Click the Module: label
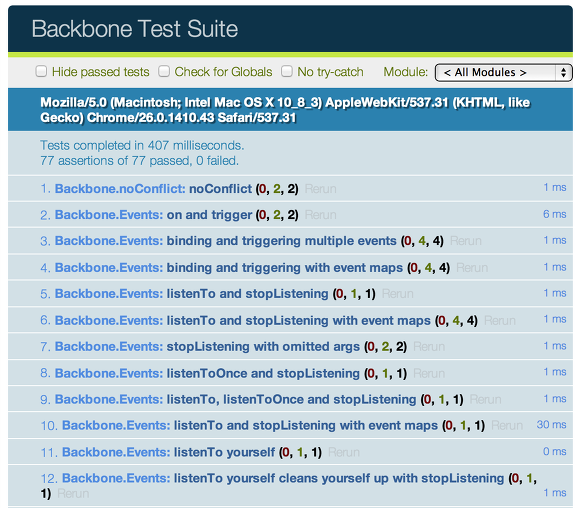Viewport: 580px width, 508px height. (405, 72)
